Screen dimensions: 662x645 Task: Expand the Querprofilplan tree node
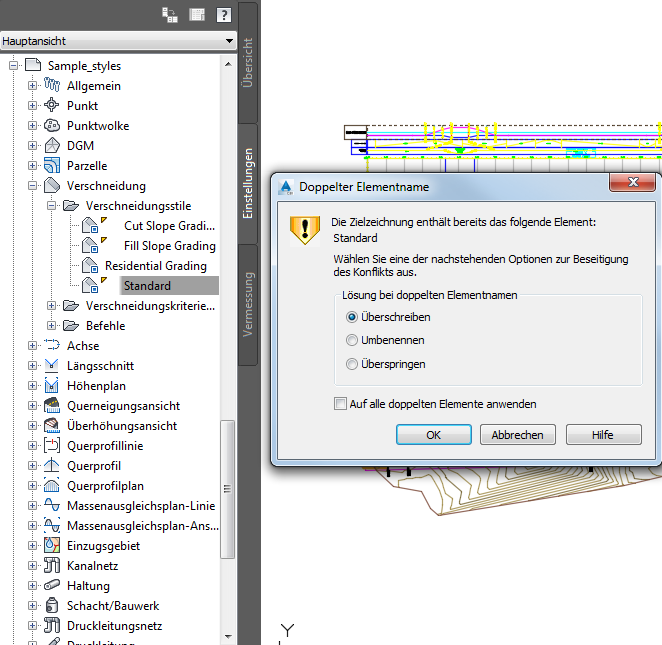coord(33,485)
